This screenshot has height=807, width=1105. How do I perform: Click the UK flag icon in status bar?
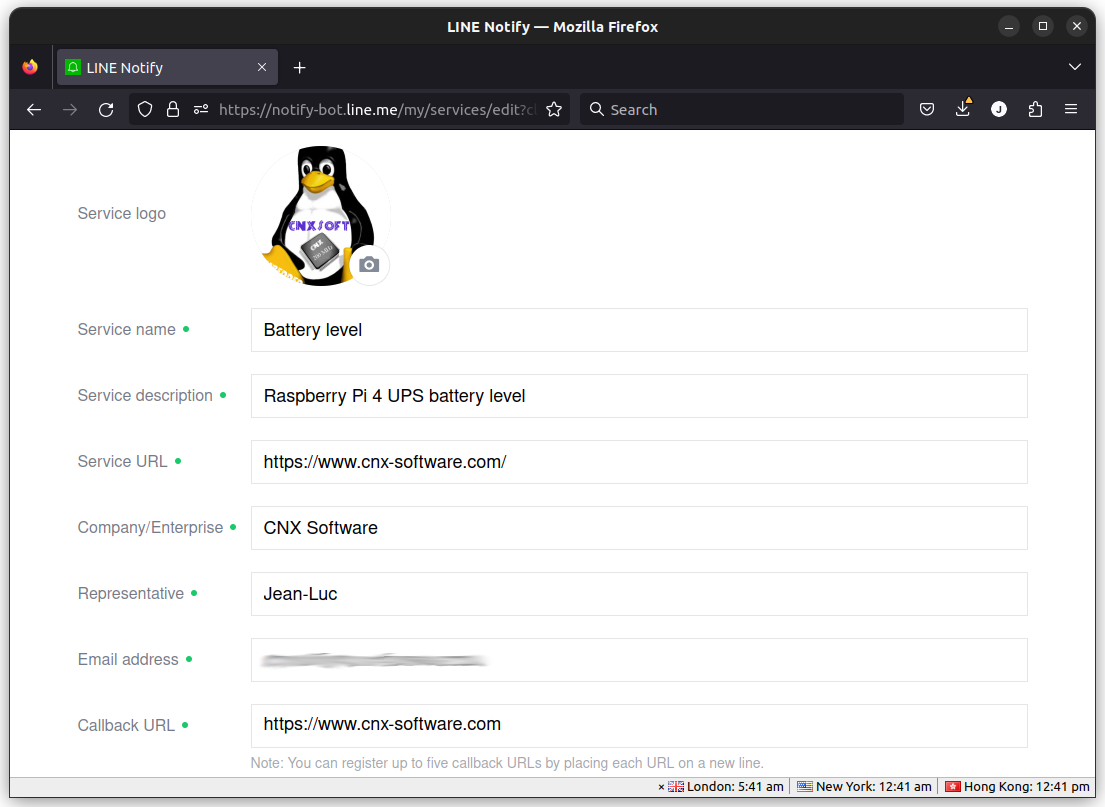point(676,787)
